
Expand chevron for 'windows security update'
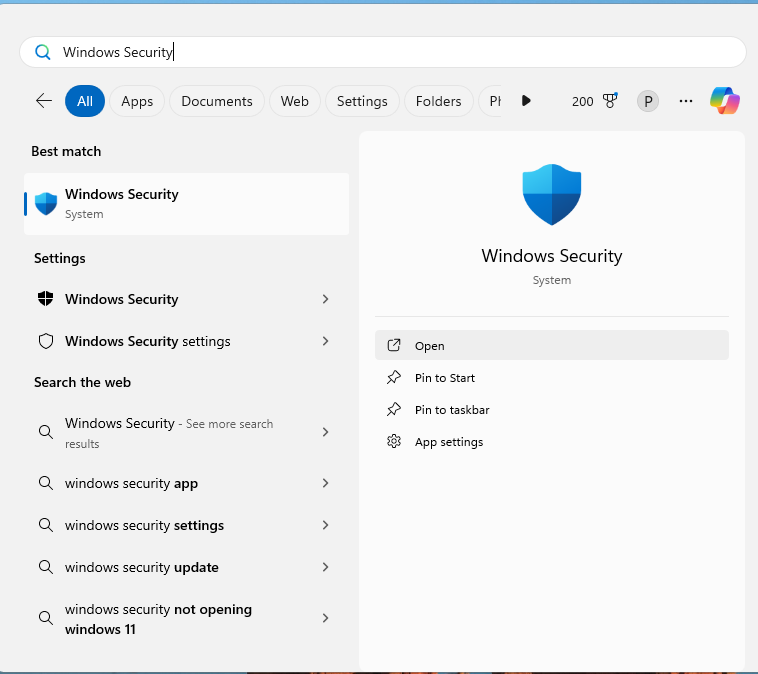coord(325,567)
